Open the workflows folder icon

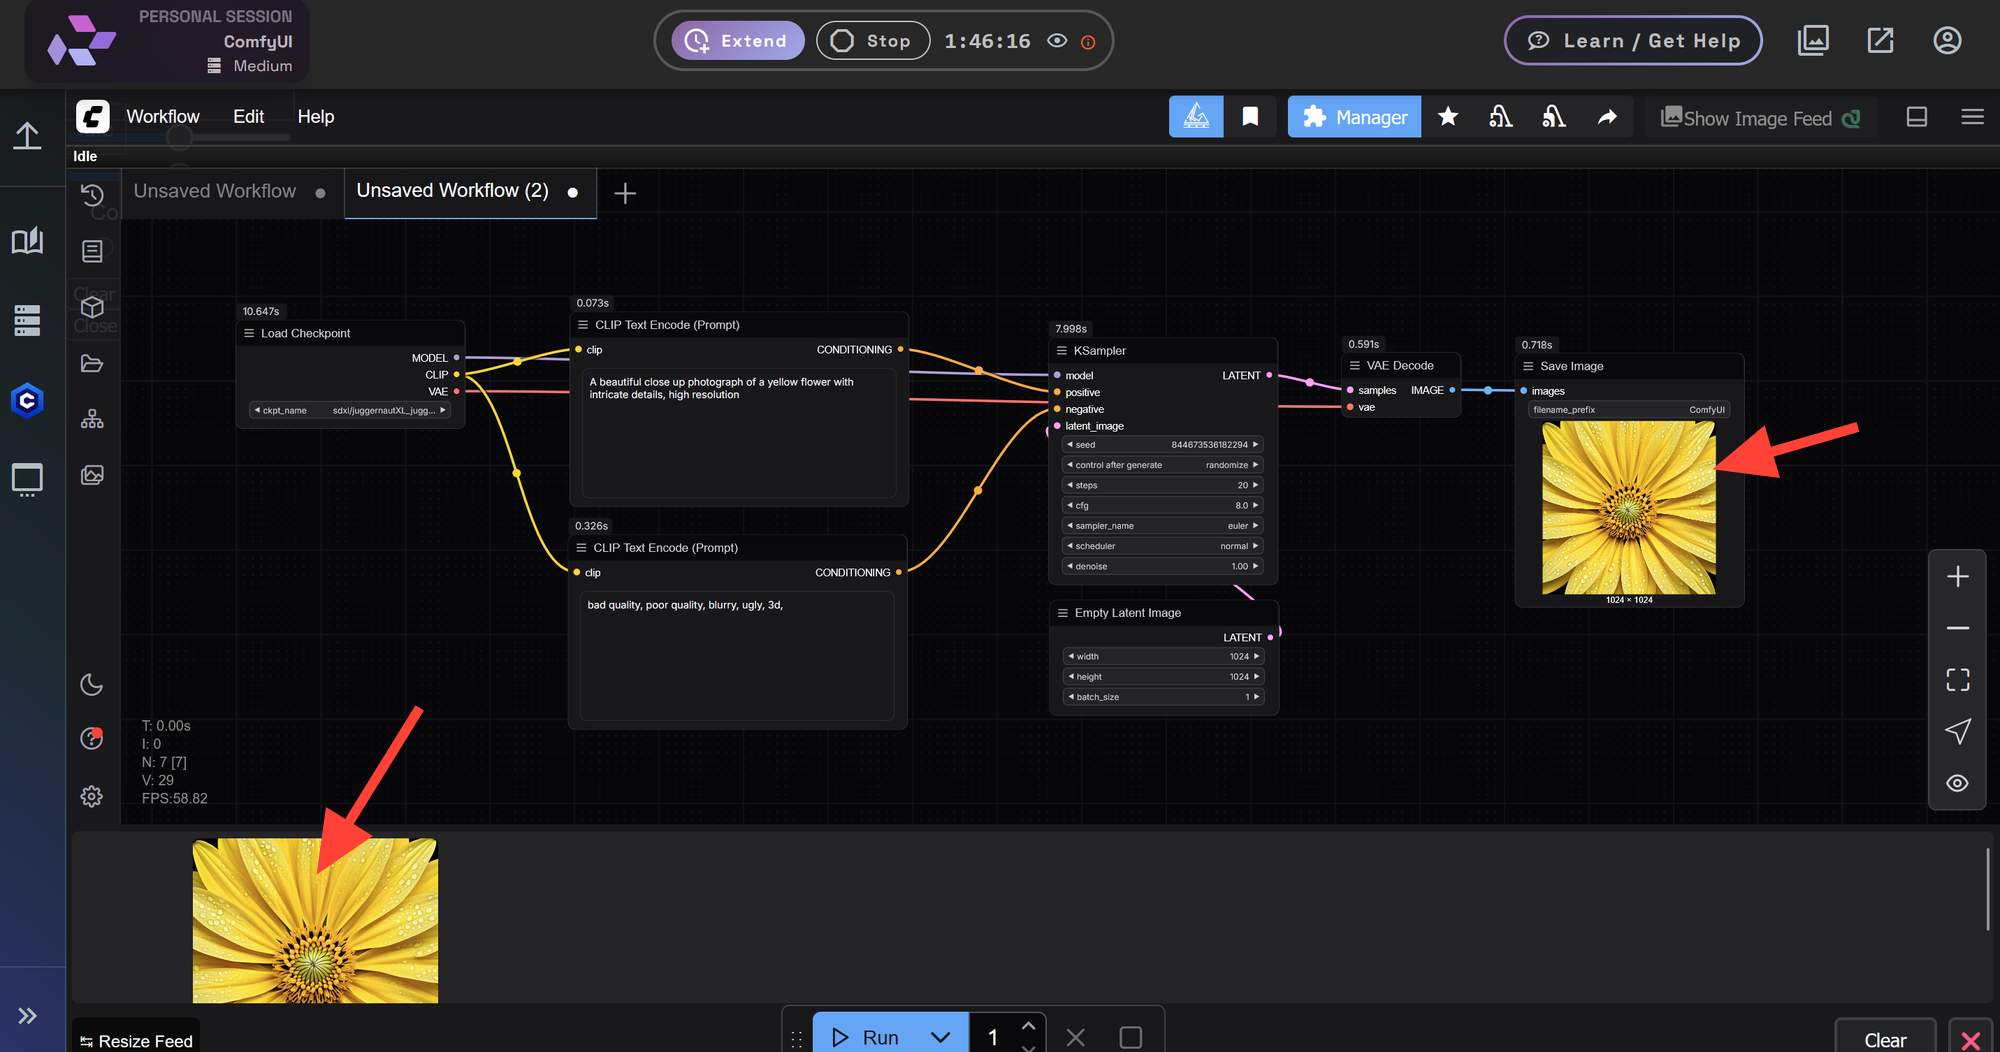point(92,363)
